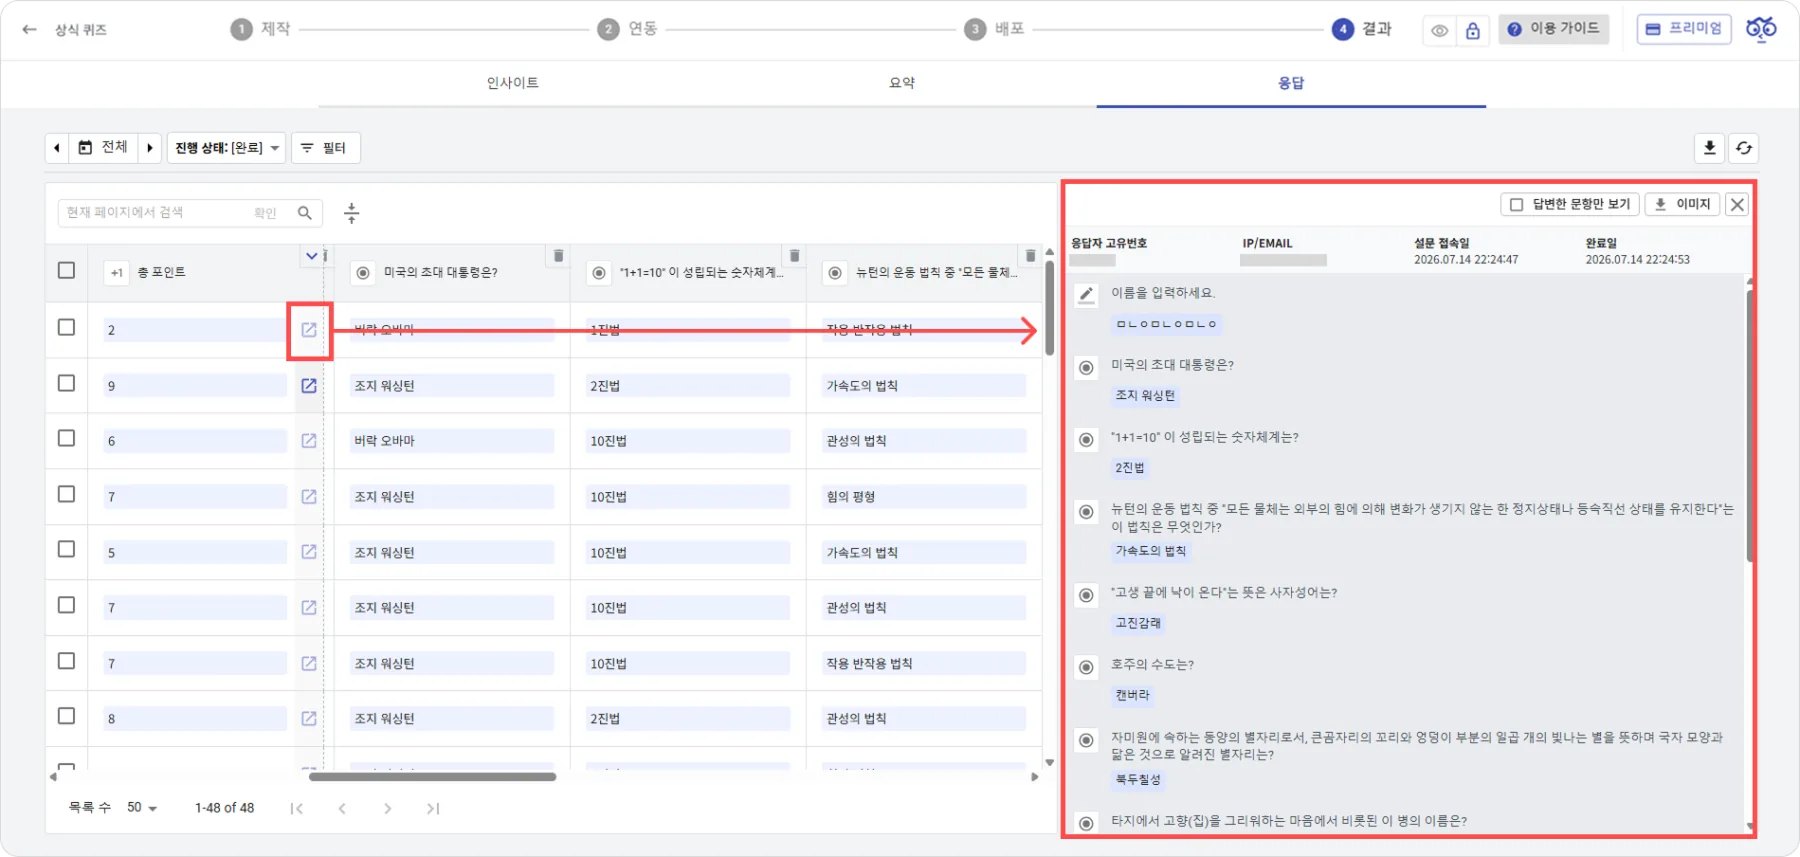Screen dimensions: 1800x857
Task: Open the 필터 button
Action: click(x=325, y=148)
